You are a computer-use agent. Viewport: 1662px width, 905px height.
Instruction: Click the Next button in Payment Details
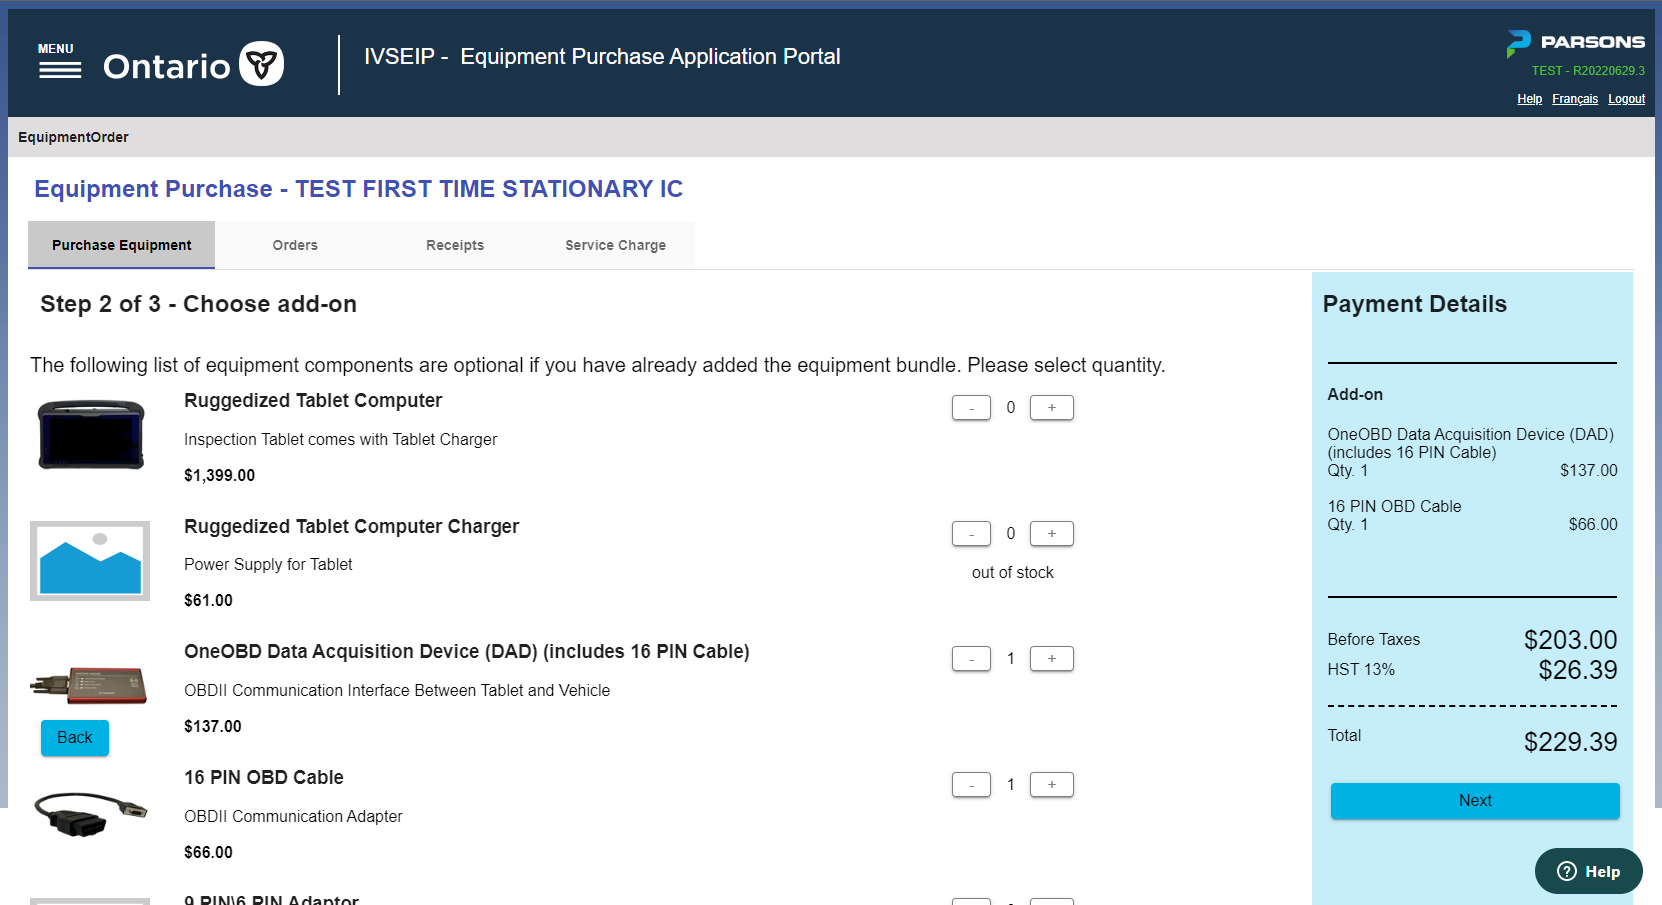pyautogui.click(x=1475, y=801)
